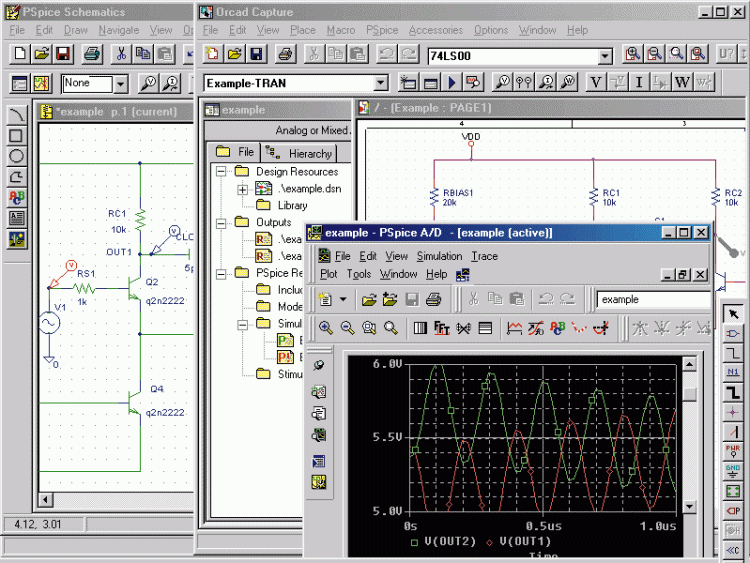This screenshot has height=563, width=750.
Task: Click the Log X Axis icon in PSpice A/D
Action: pos(420,328)
